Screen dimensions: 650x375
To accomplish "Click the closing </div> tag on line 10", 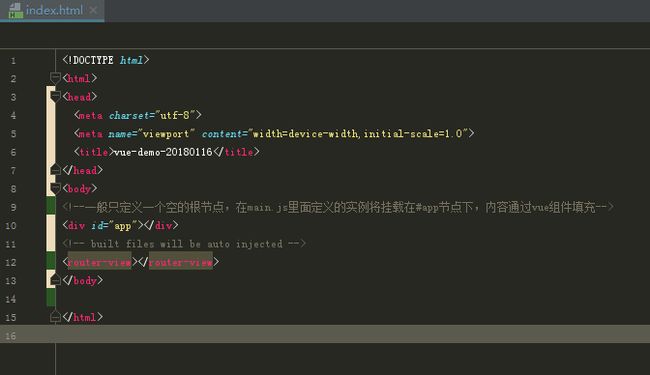I will (161, 225).
